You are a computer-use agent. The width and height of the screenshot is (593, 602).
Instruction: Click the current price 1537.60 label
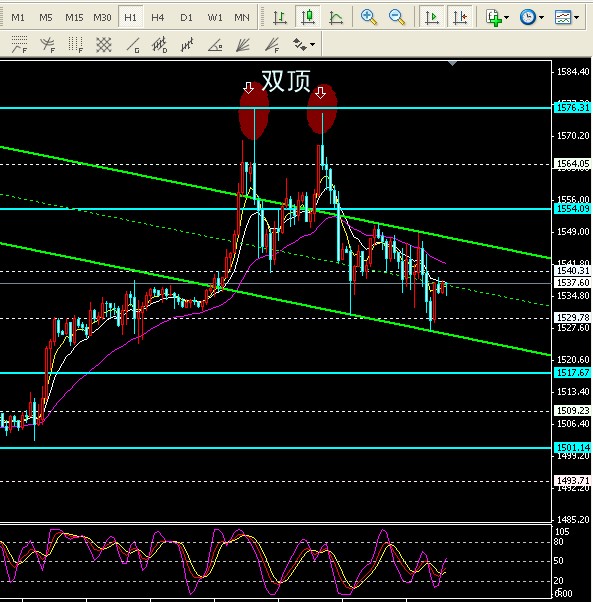point(572,283)
